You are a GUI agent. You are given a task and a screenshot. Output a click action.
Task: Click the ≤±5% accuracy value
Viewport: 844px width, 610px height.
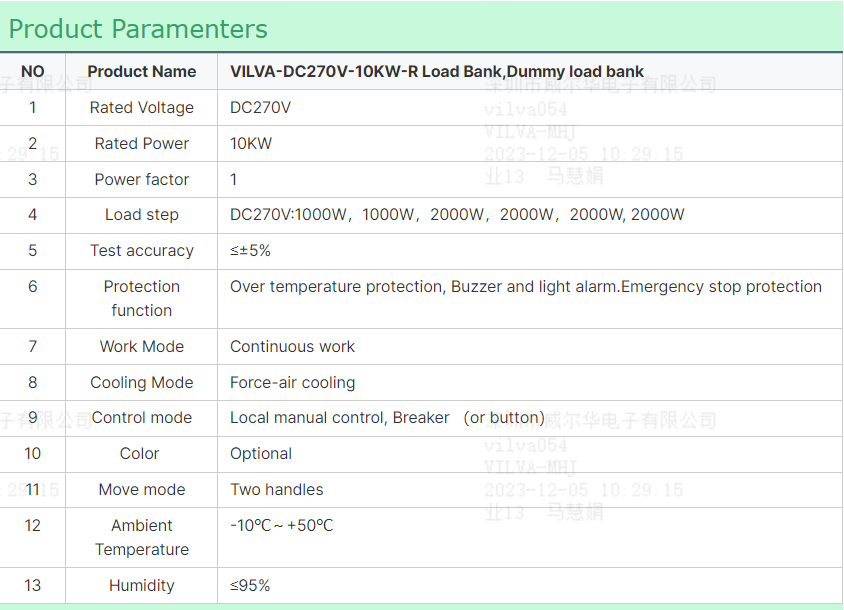pos(250,251)
